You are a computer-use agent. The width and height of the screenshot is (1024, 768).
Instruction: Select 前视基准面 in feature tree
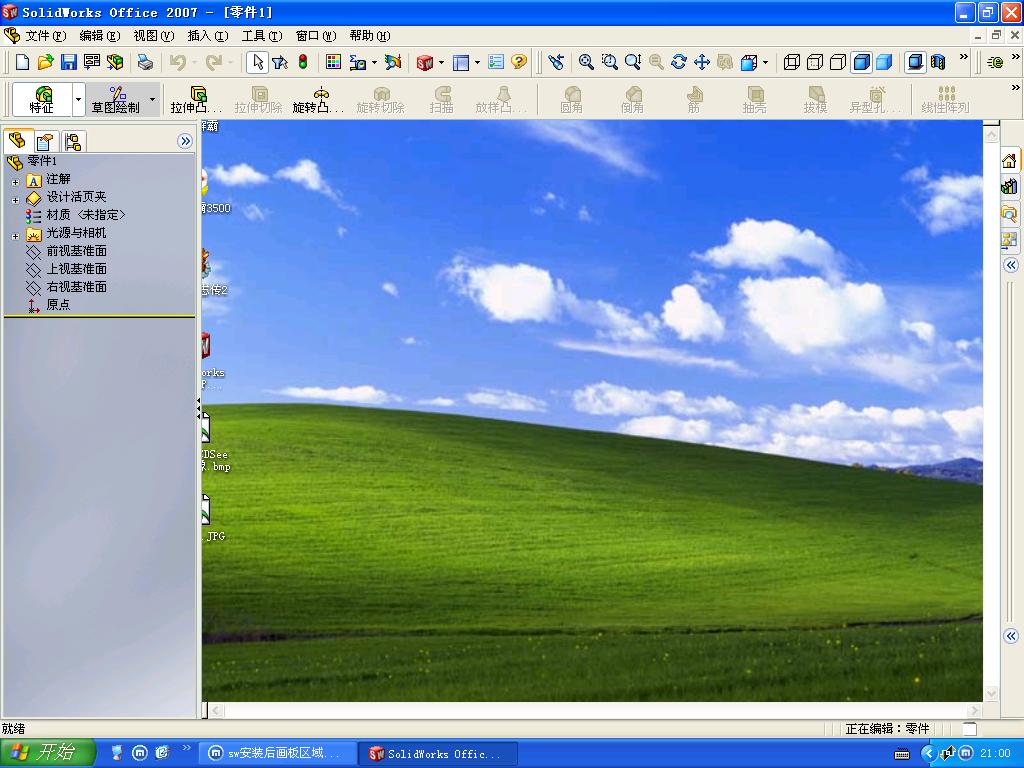click(76, 251)
